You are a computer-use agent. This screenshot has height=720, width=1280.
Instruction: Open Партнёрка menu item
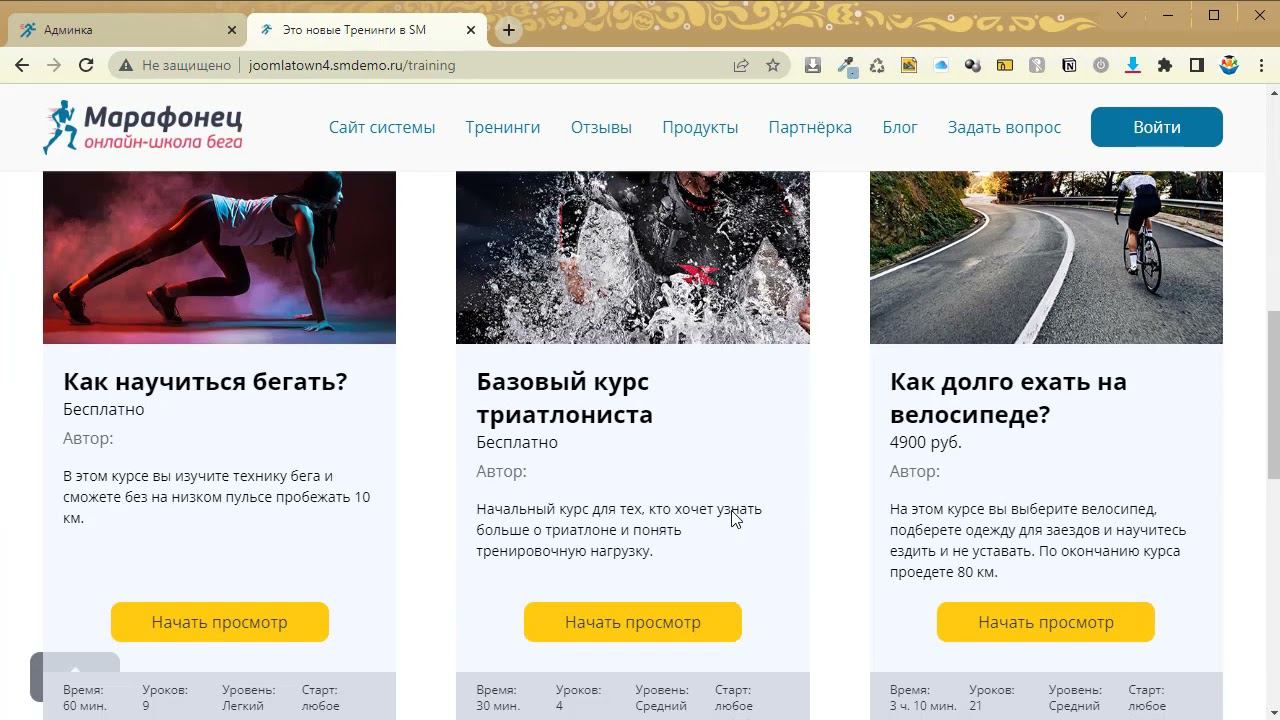pos(810,127)
